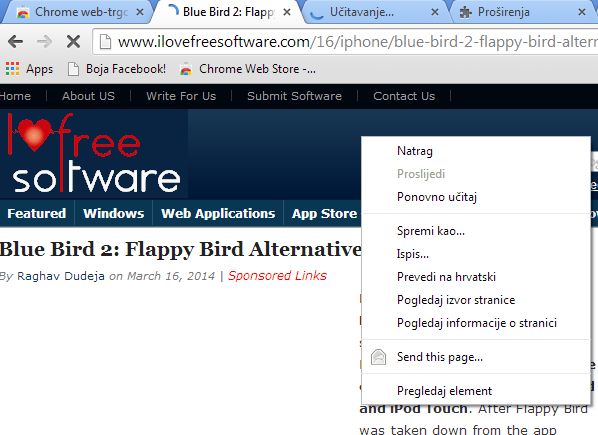The image size is (598, 435).
Task: Select Spremi kao... menu entry
Action: 476,231
